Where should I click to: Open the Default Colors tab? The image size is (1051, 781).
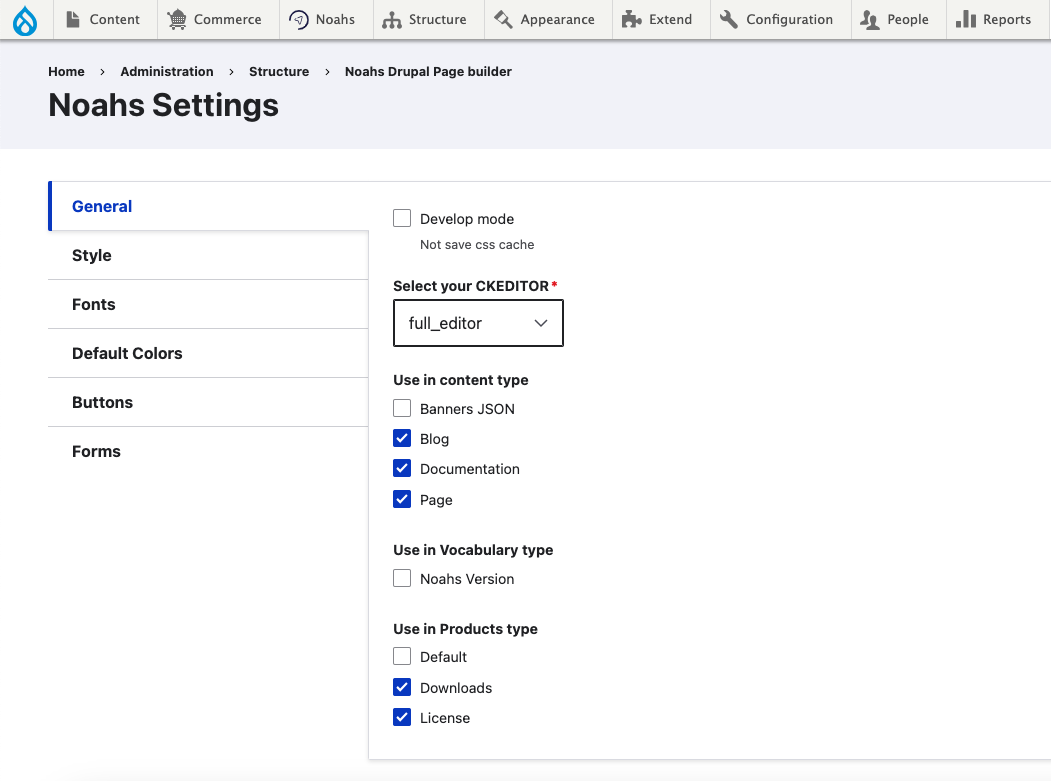[208, 353]
